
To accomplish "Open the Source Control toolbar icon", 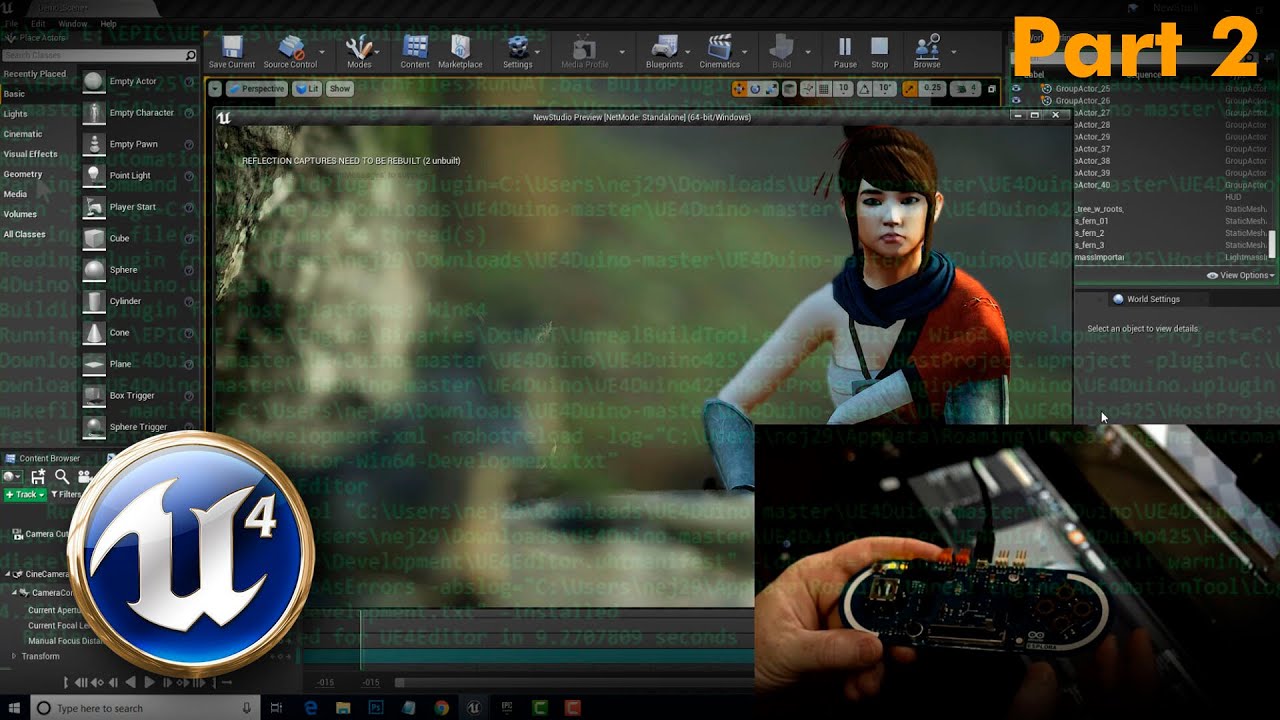I will coord(290,51).
